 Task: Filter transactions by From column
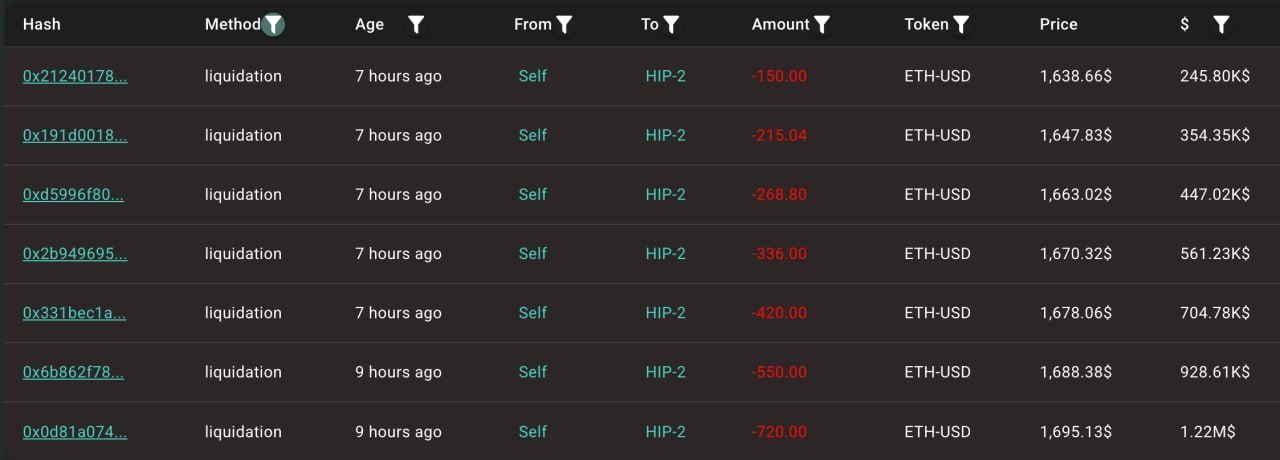(x=564, y=25)
